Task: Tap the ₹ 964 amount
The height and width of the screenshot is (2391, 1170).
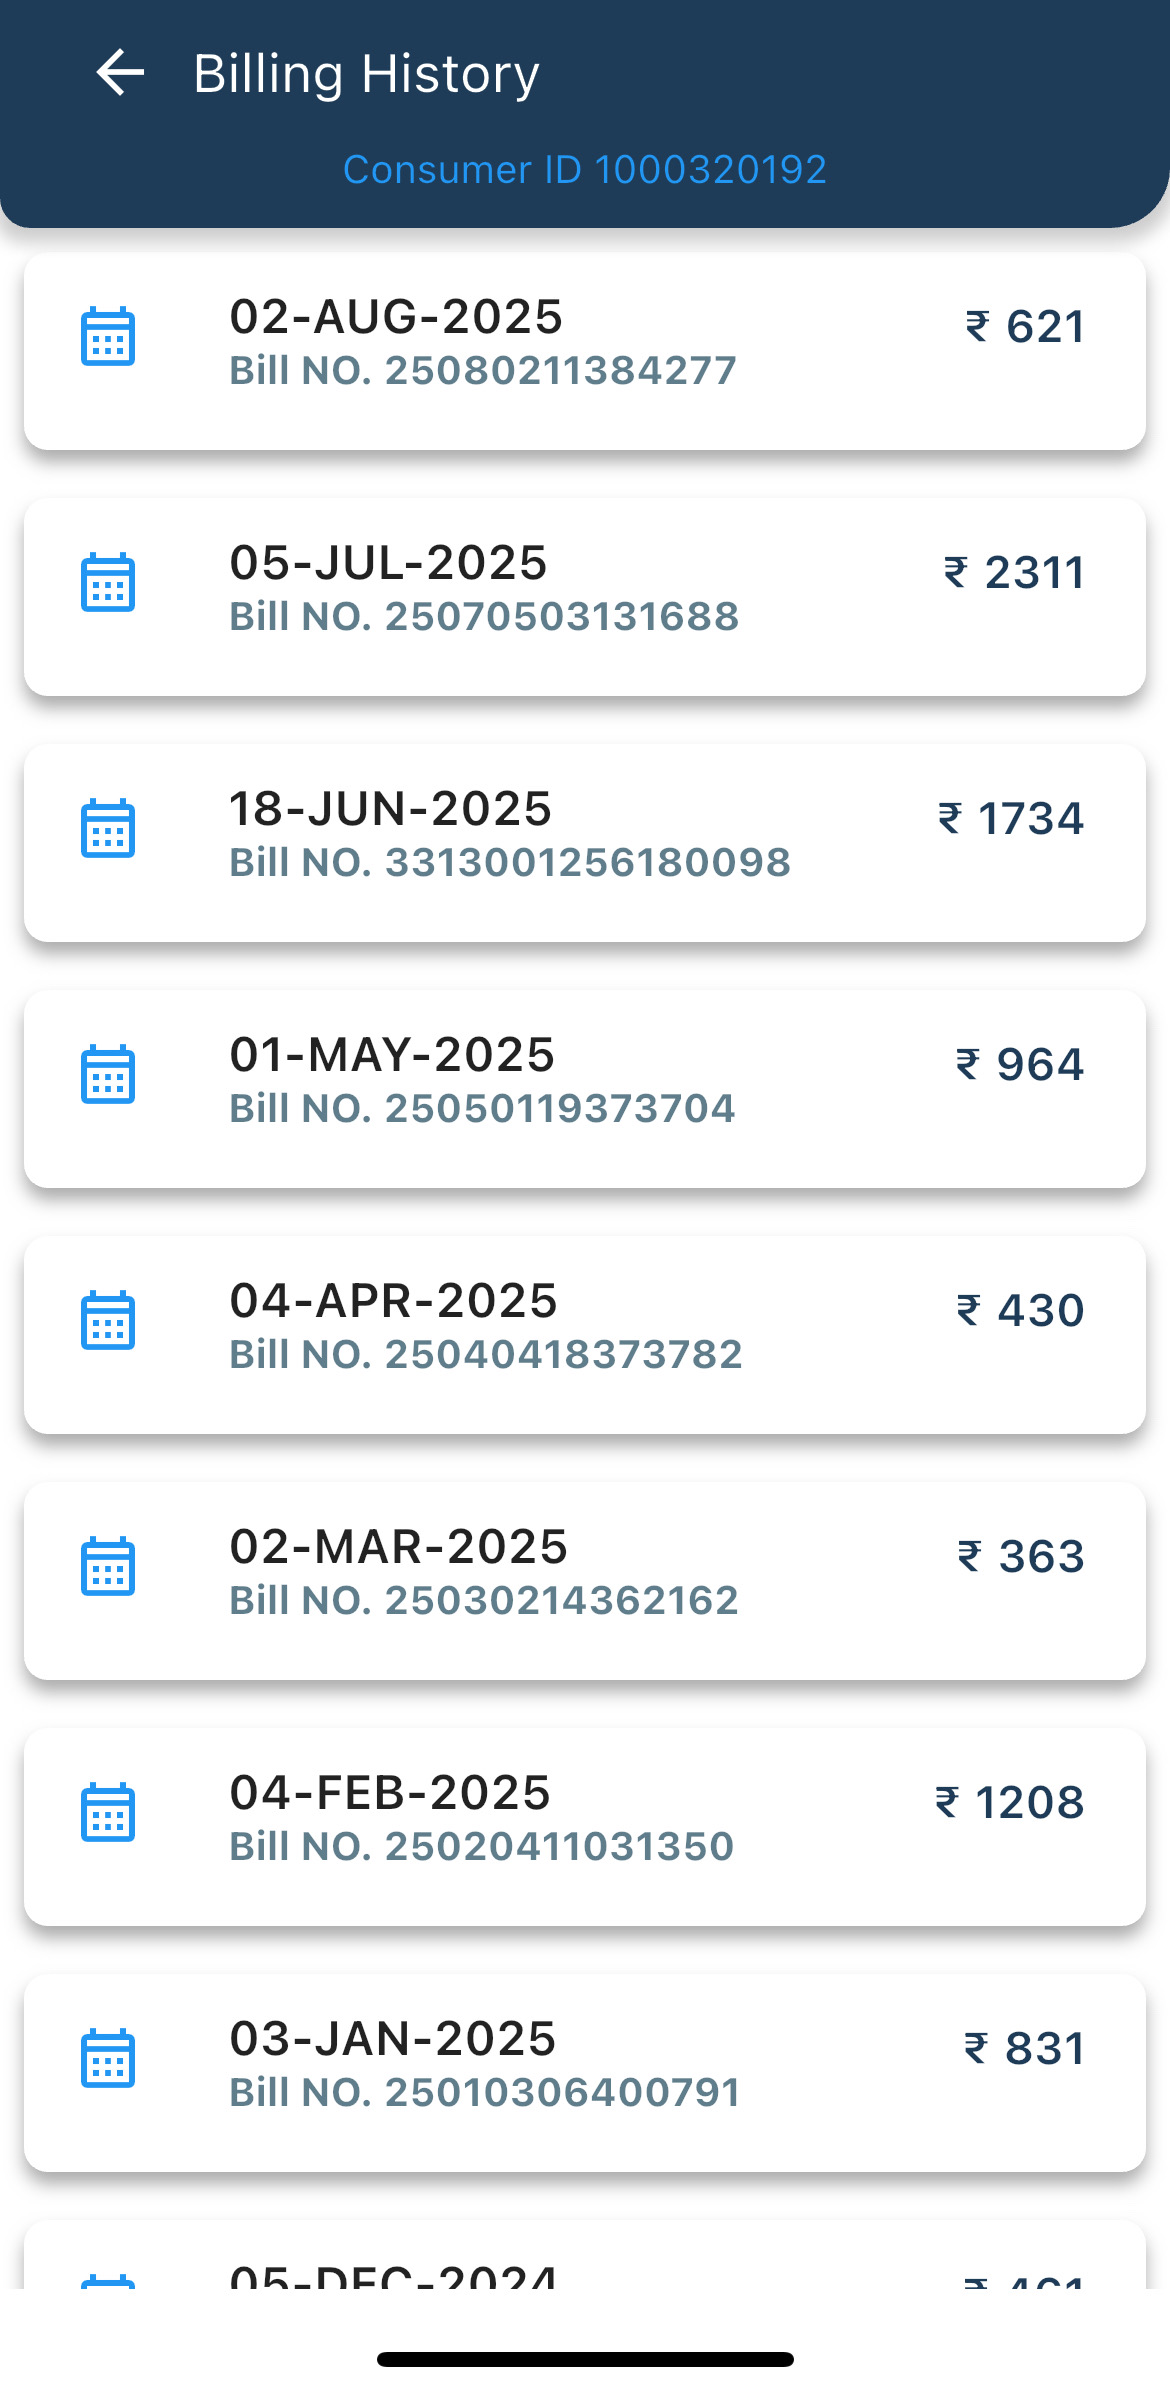Action: point(1020,1064)
